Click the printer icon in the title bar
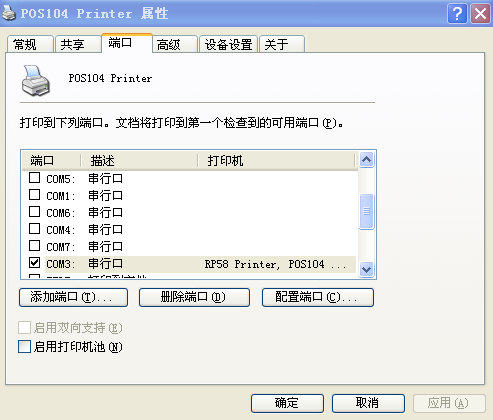Image resolution: width=493 pixels, height=420 pixels. [9, 13]
